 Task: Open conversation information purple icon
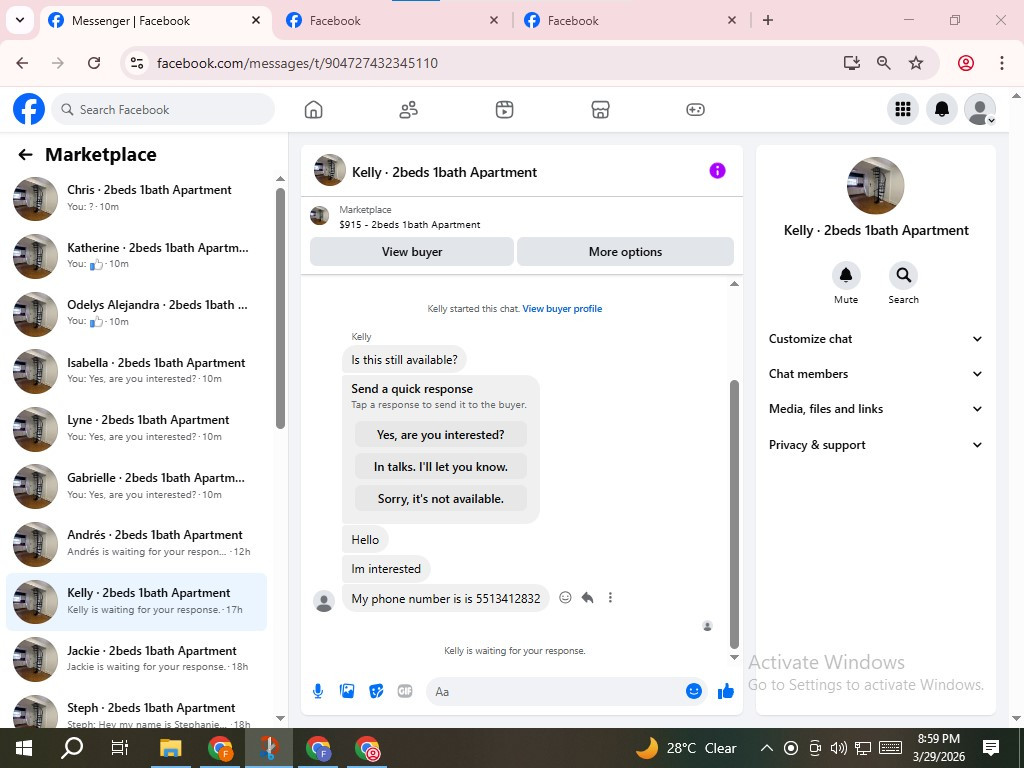[717, 170]
